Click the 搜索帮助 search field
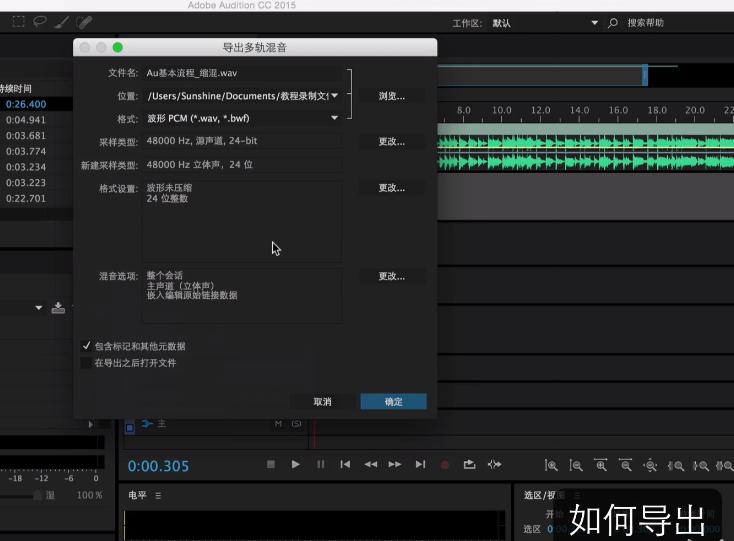734x541 pixels. (x=645, y=22)
